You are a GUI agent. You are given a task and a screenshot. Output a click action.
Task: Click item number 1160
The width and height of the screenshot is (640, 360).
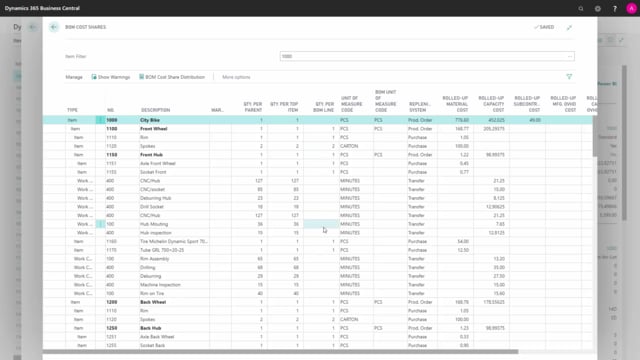[x=111, y=241]
